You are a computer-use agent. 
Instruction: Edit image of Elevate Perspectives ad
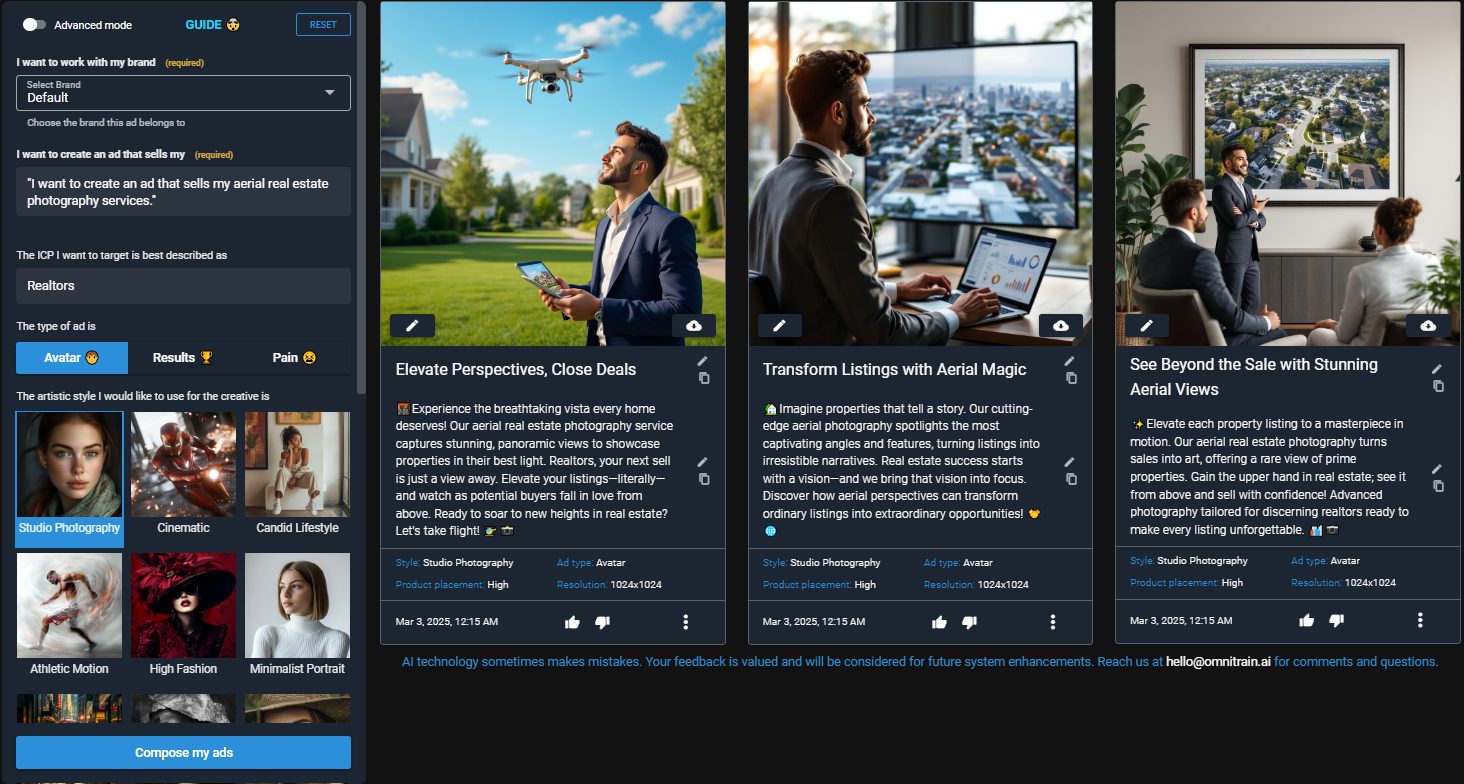(x=412, y=325)
